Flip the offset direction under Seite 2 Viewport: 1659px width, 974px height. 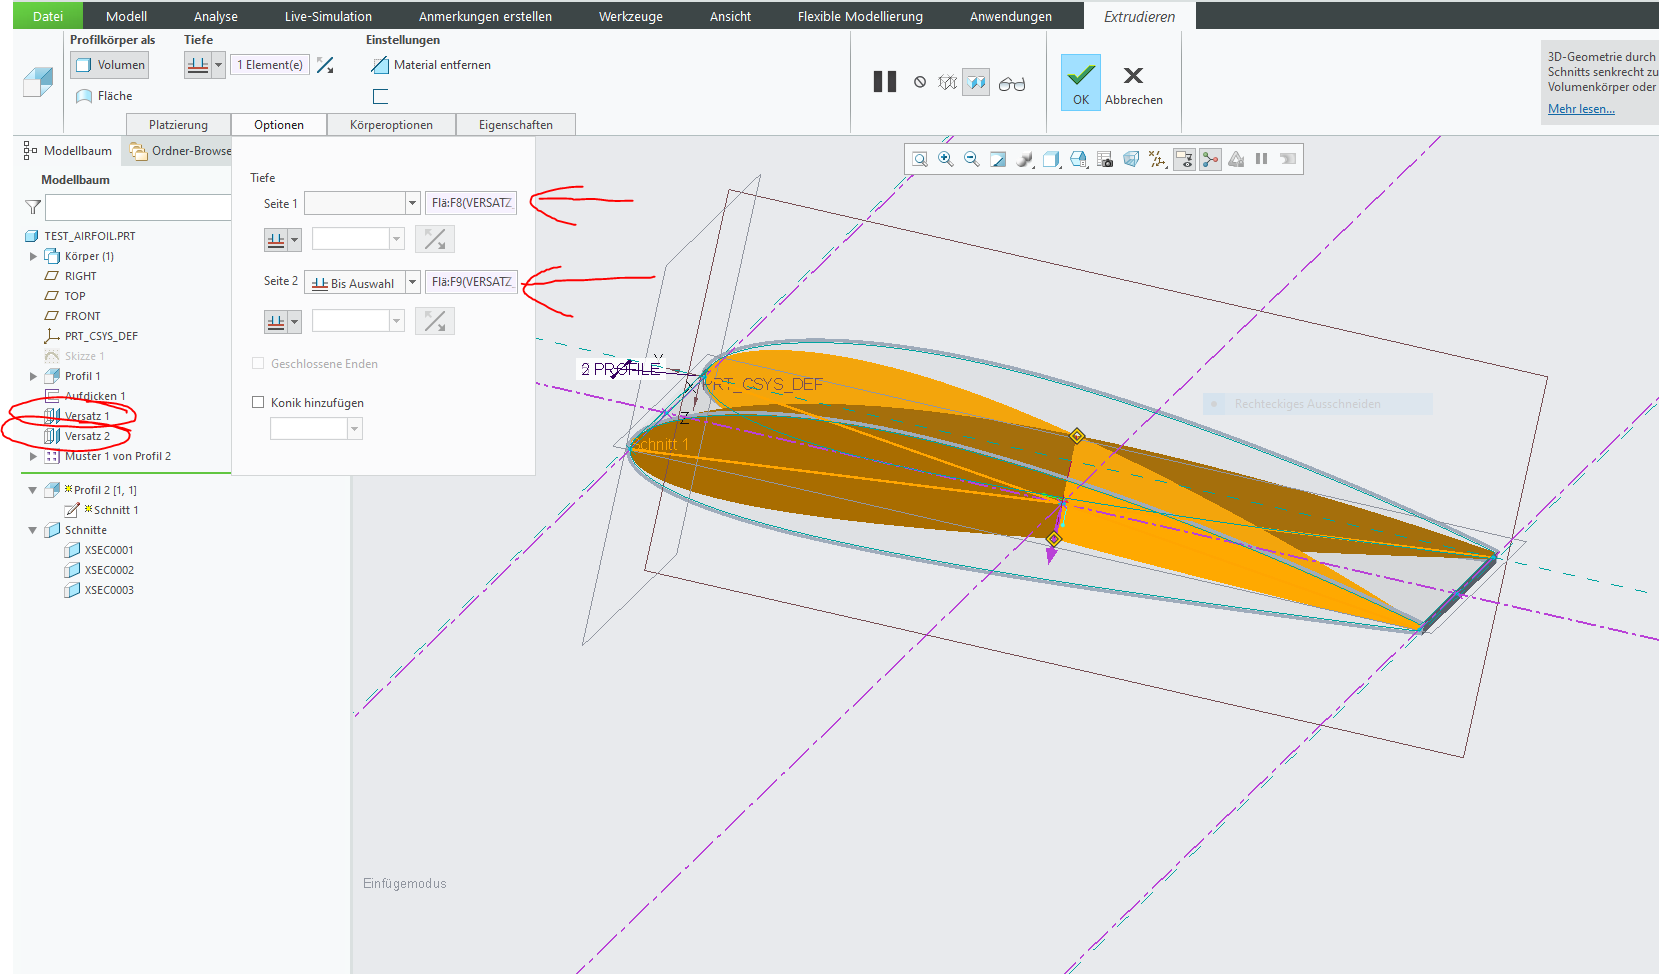(435, 321)
